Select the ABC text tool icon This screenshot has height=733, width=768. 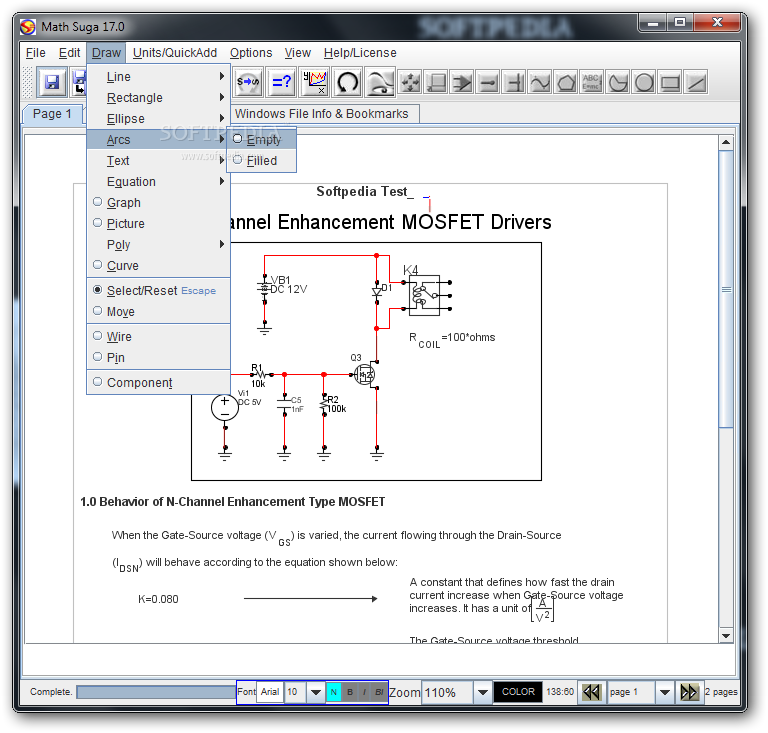point(592,82)
